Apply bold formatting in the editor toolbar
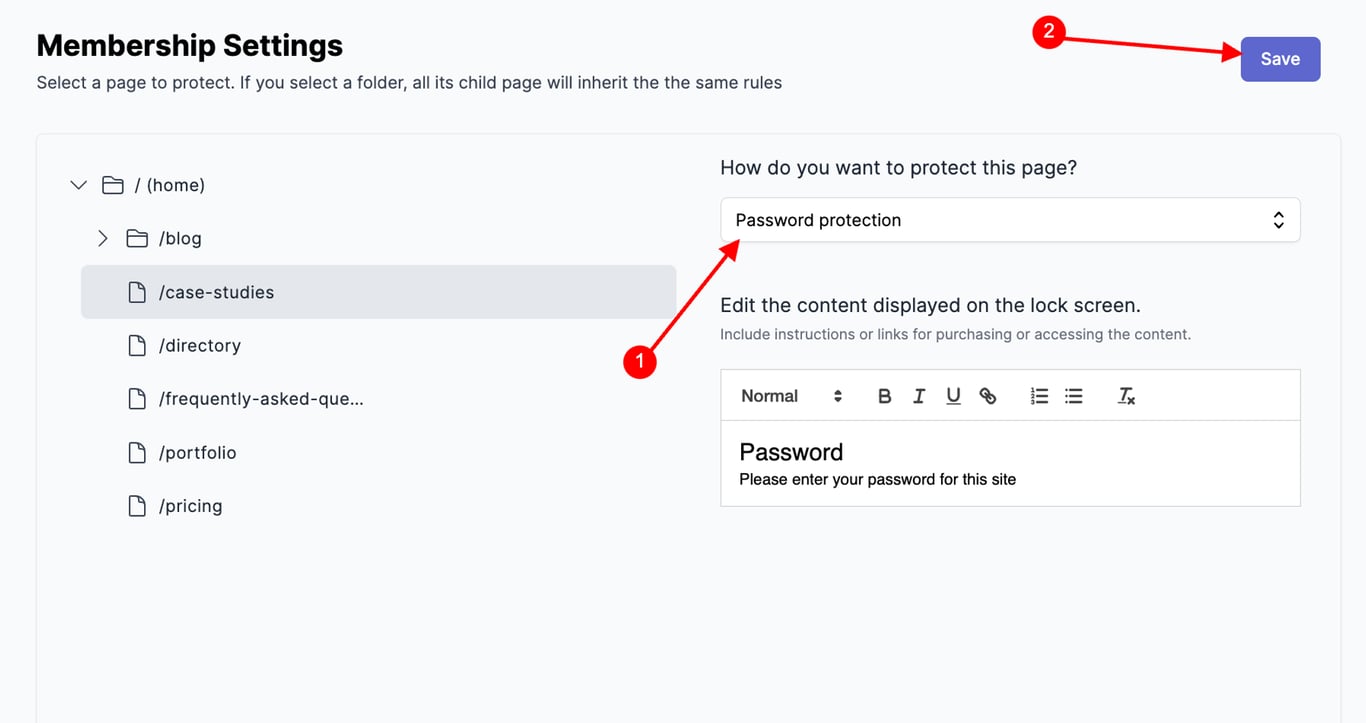The width and height of the screenshot is (1366, 723). [884, 396]
